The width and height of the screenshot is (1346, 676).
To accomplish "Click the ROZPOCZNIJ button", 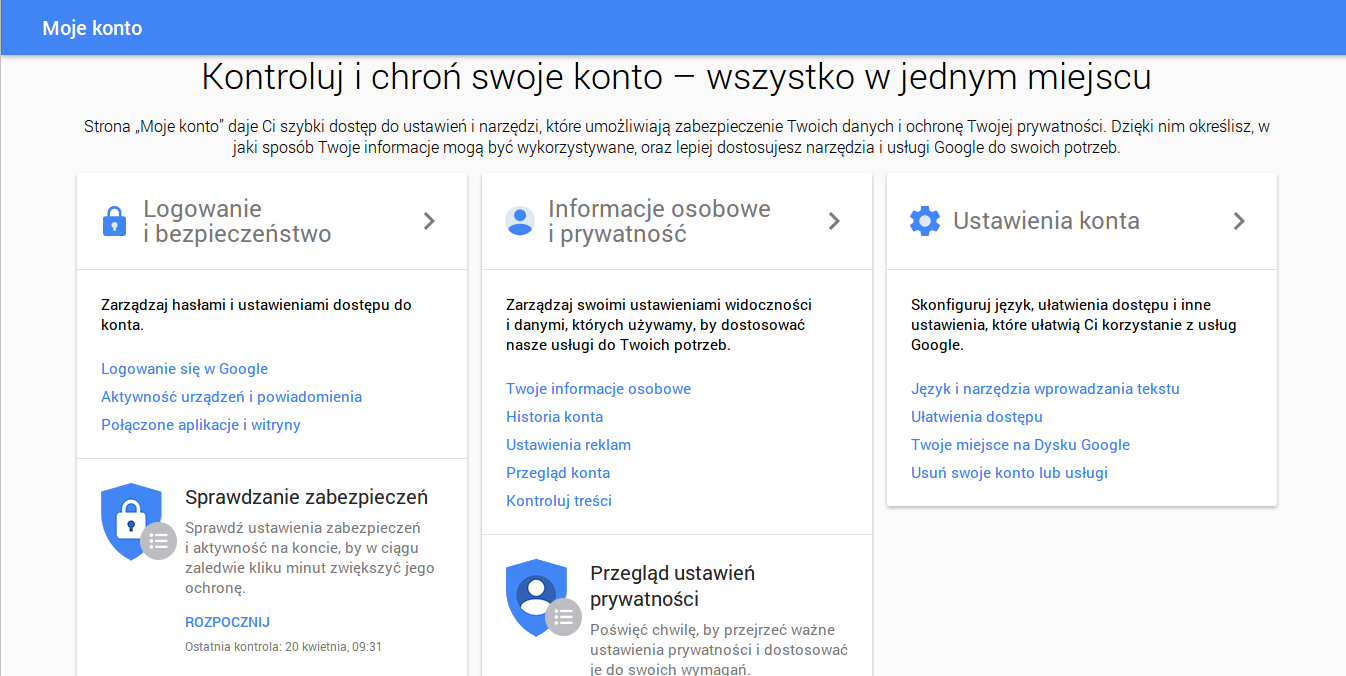I will [x=228, y=622].
